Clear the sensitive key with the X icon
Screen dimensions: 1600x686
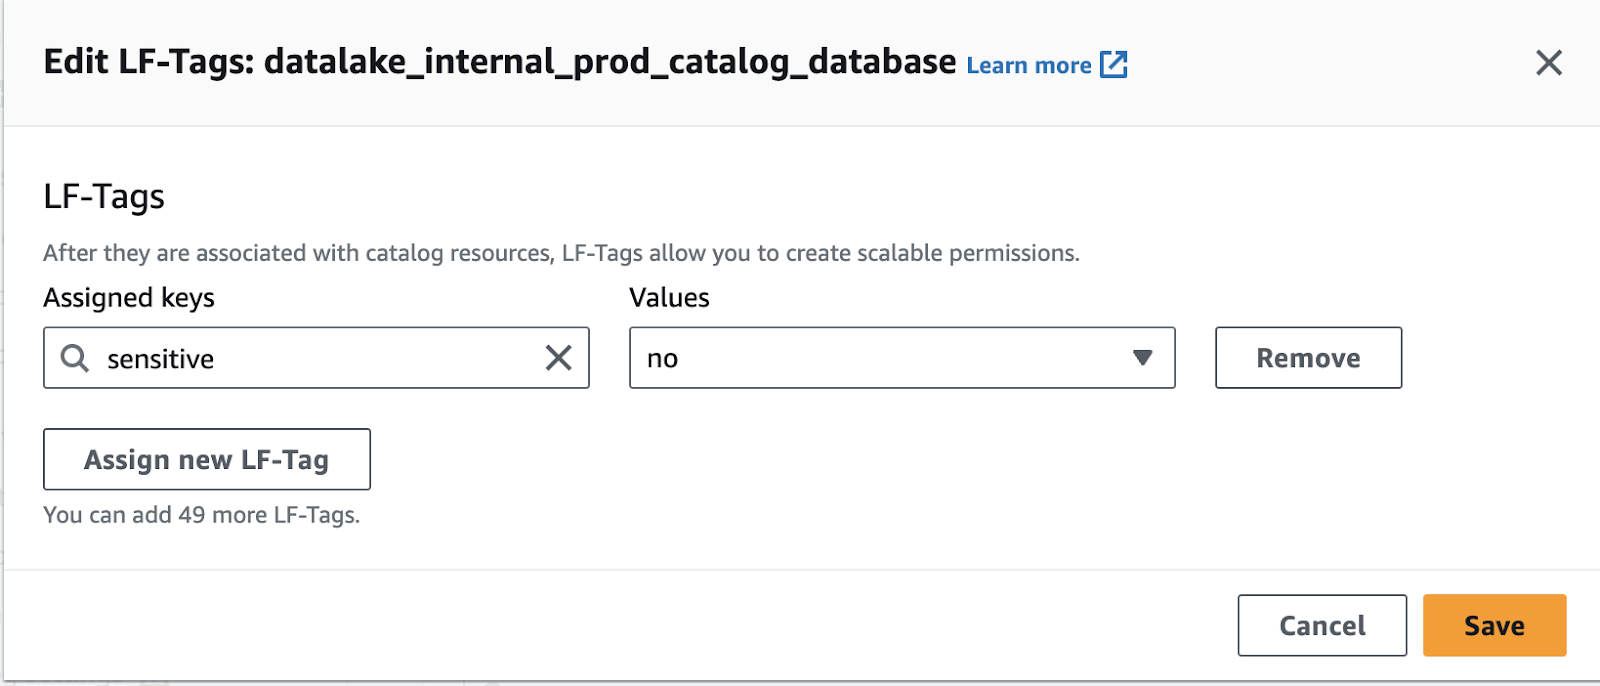558,358
